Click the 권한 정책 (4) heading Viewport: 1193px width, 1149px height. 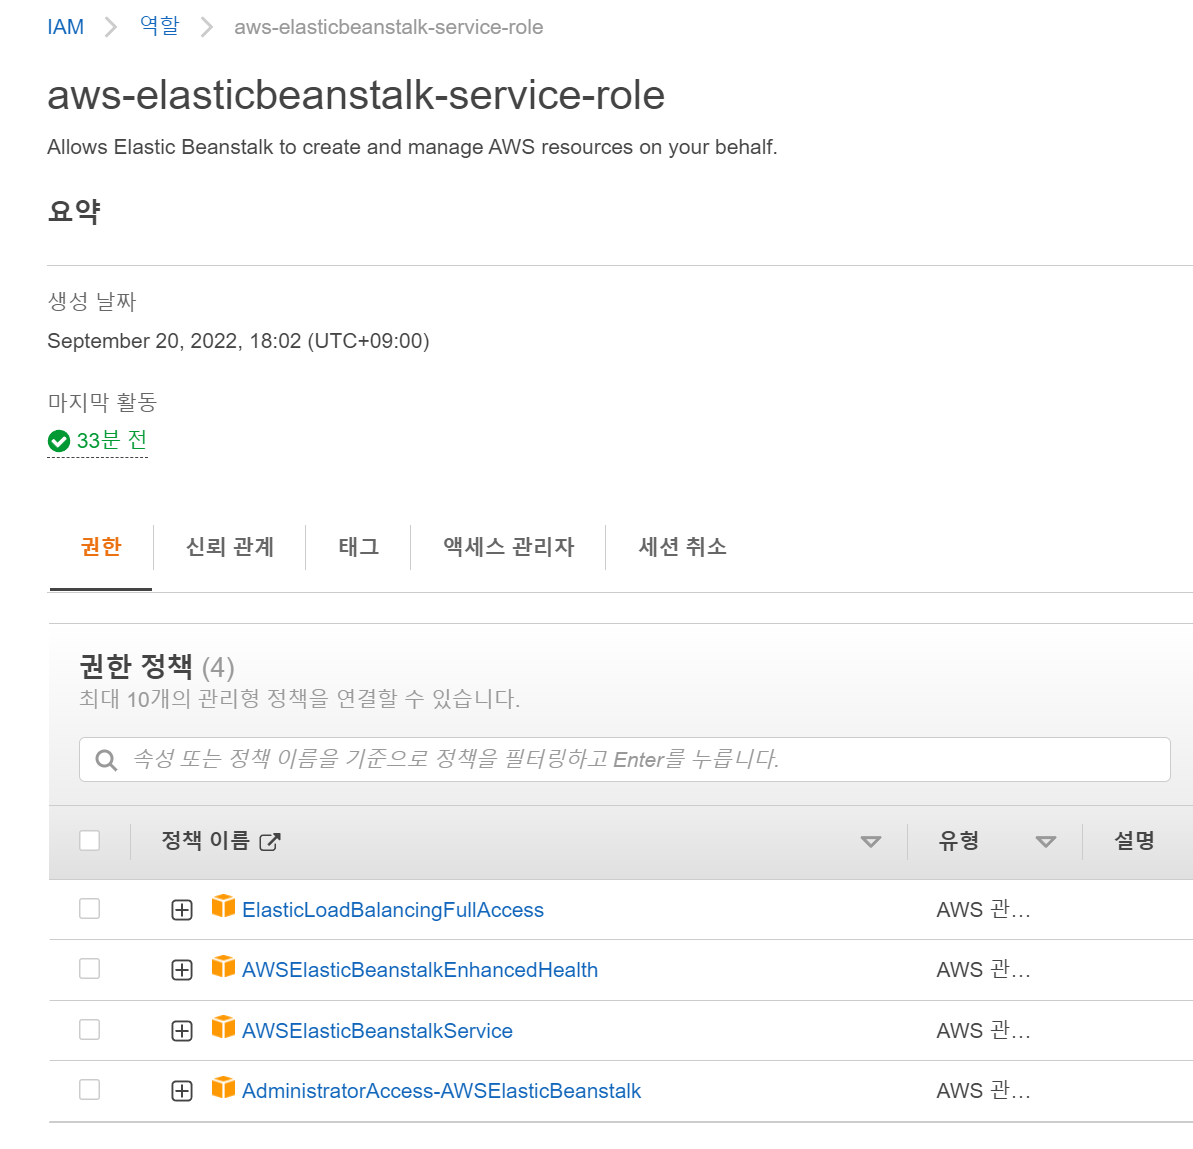point(157,667)
